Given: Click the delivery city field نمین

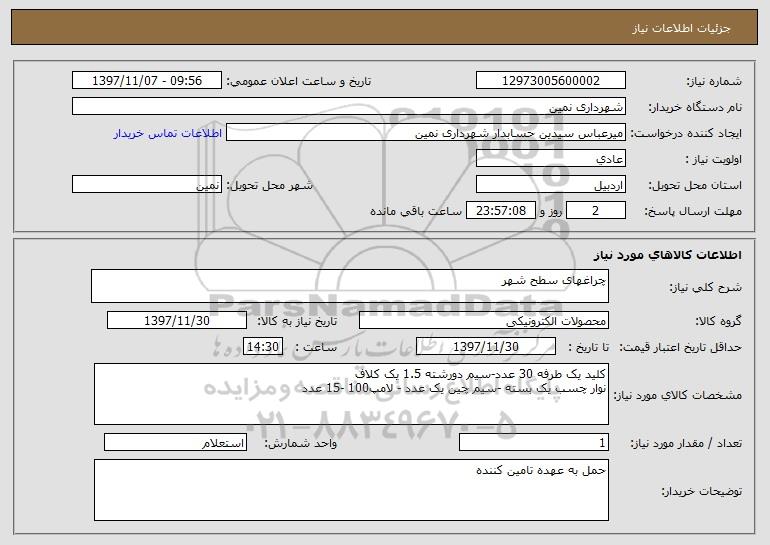Looking at the screenshot, I should [147, 185].
